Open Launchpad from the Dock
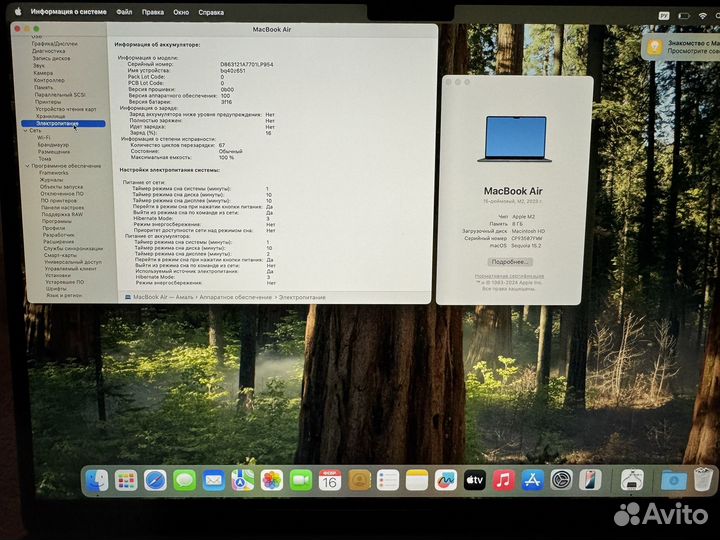The image size is (720, 540). click(126, 481)
